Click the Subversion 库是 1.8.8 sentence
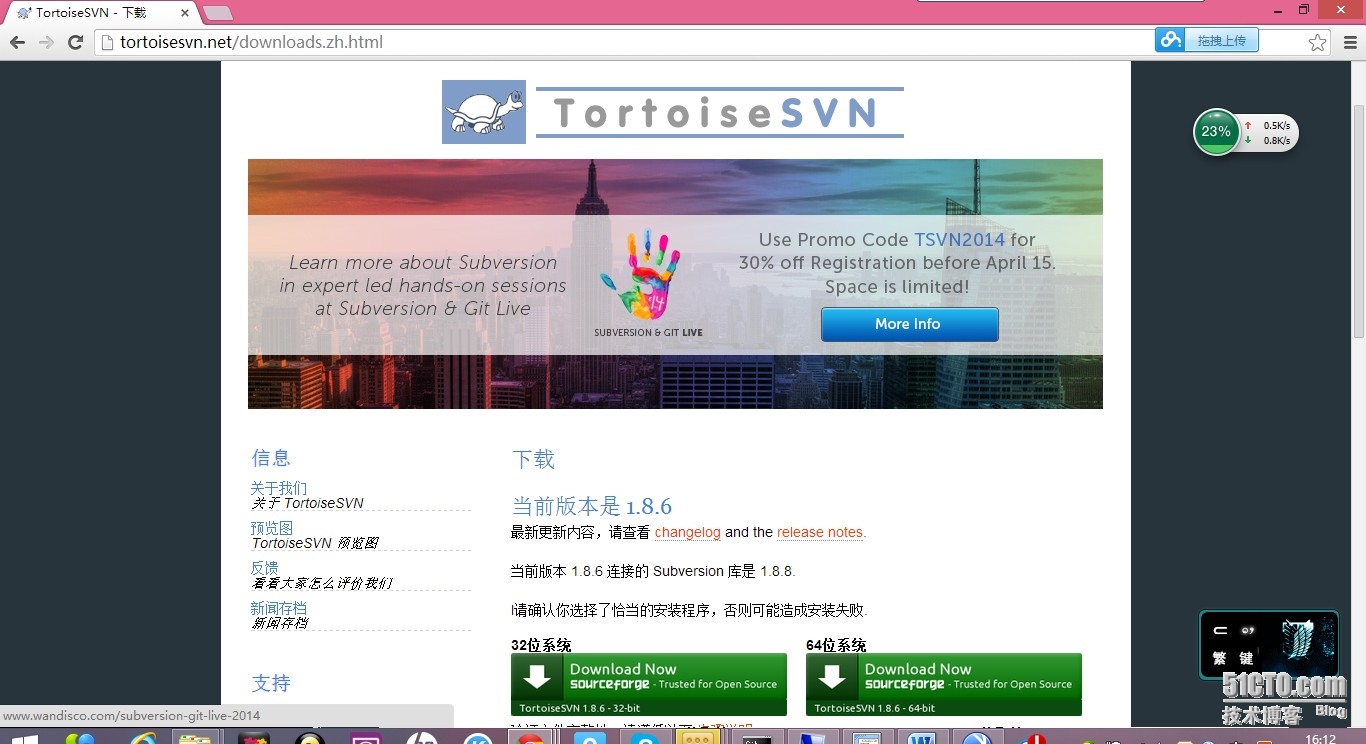Viewport: 1366px width, 744px height. pos(653,571)
